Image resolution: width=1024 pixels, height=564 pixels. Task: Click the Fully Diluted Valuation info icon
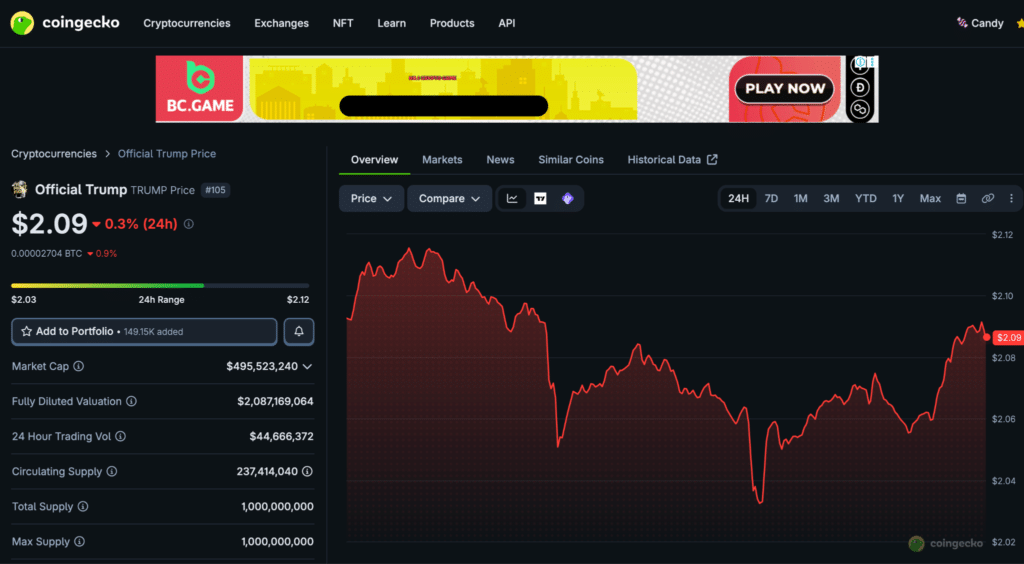pos(131,401)
